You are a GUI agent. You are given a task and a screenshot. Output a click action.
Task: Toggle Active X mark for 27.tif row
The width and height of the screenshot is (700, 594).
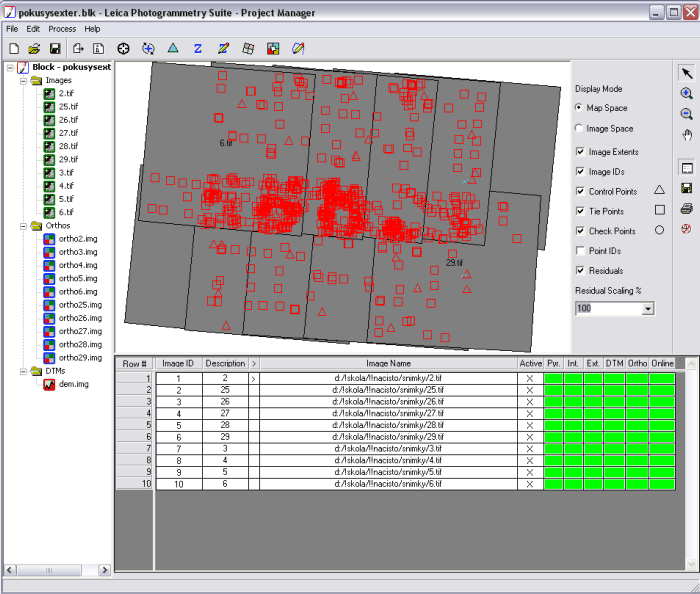click(530, 414)
